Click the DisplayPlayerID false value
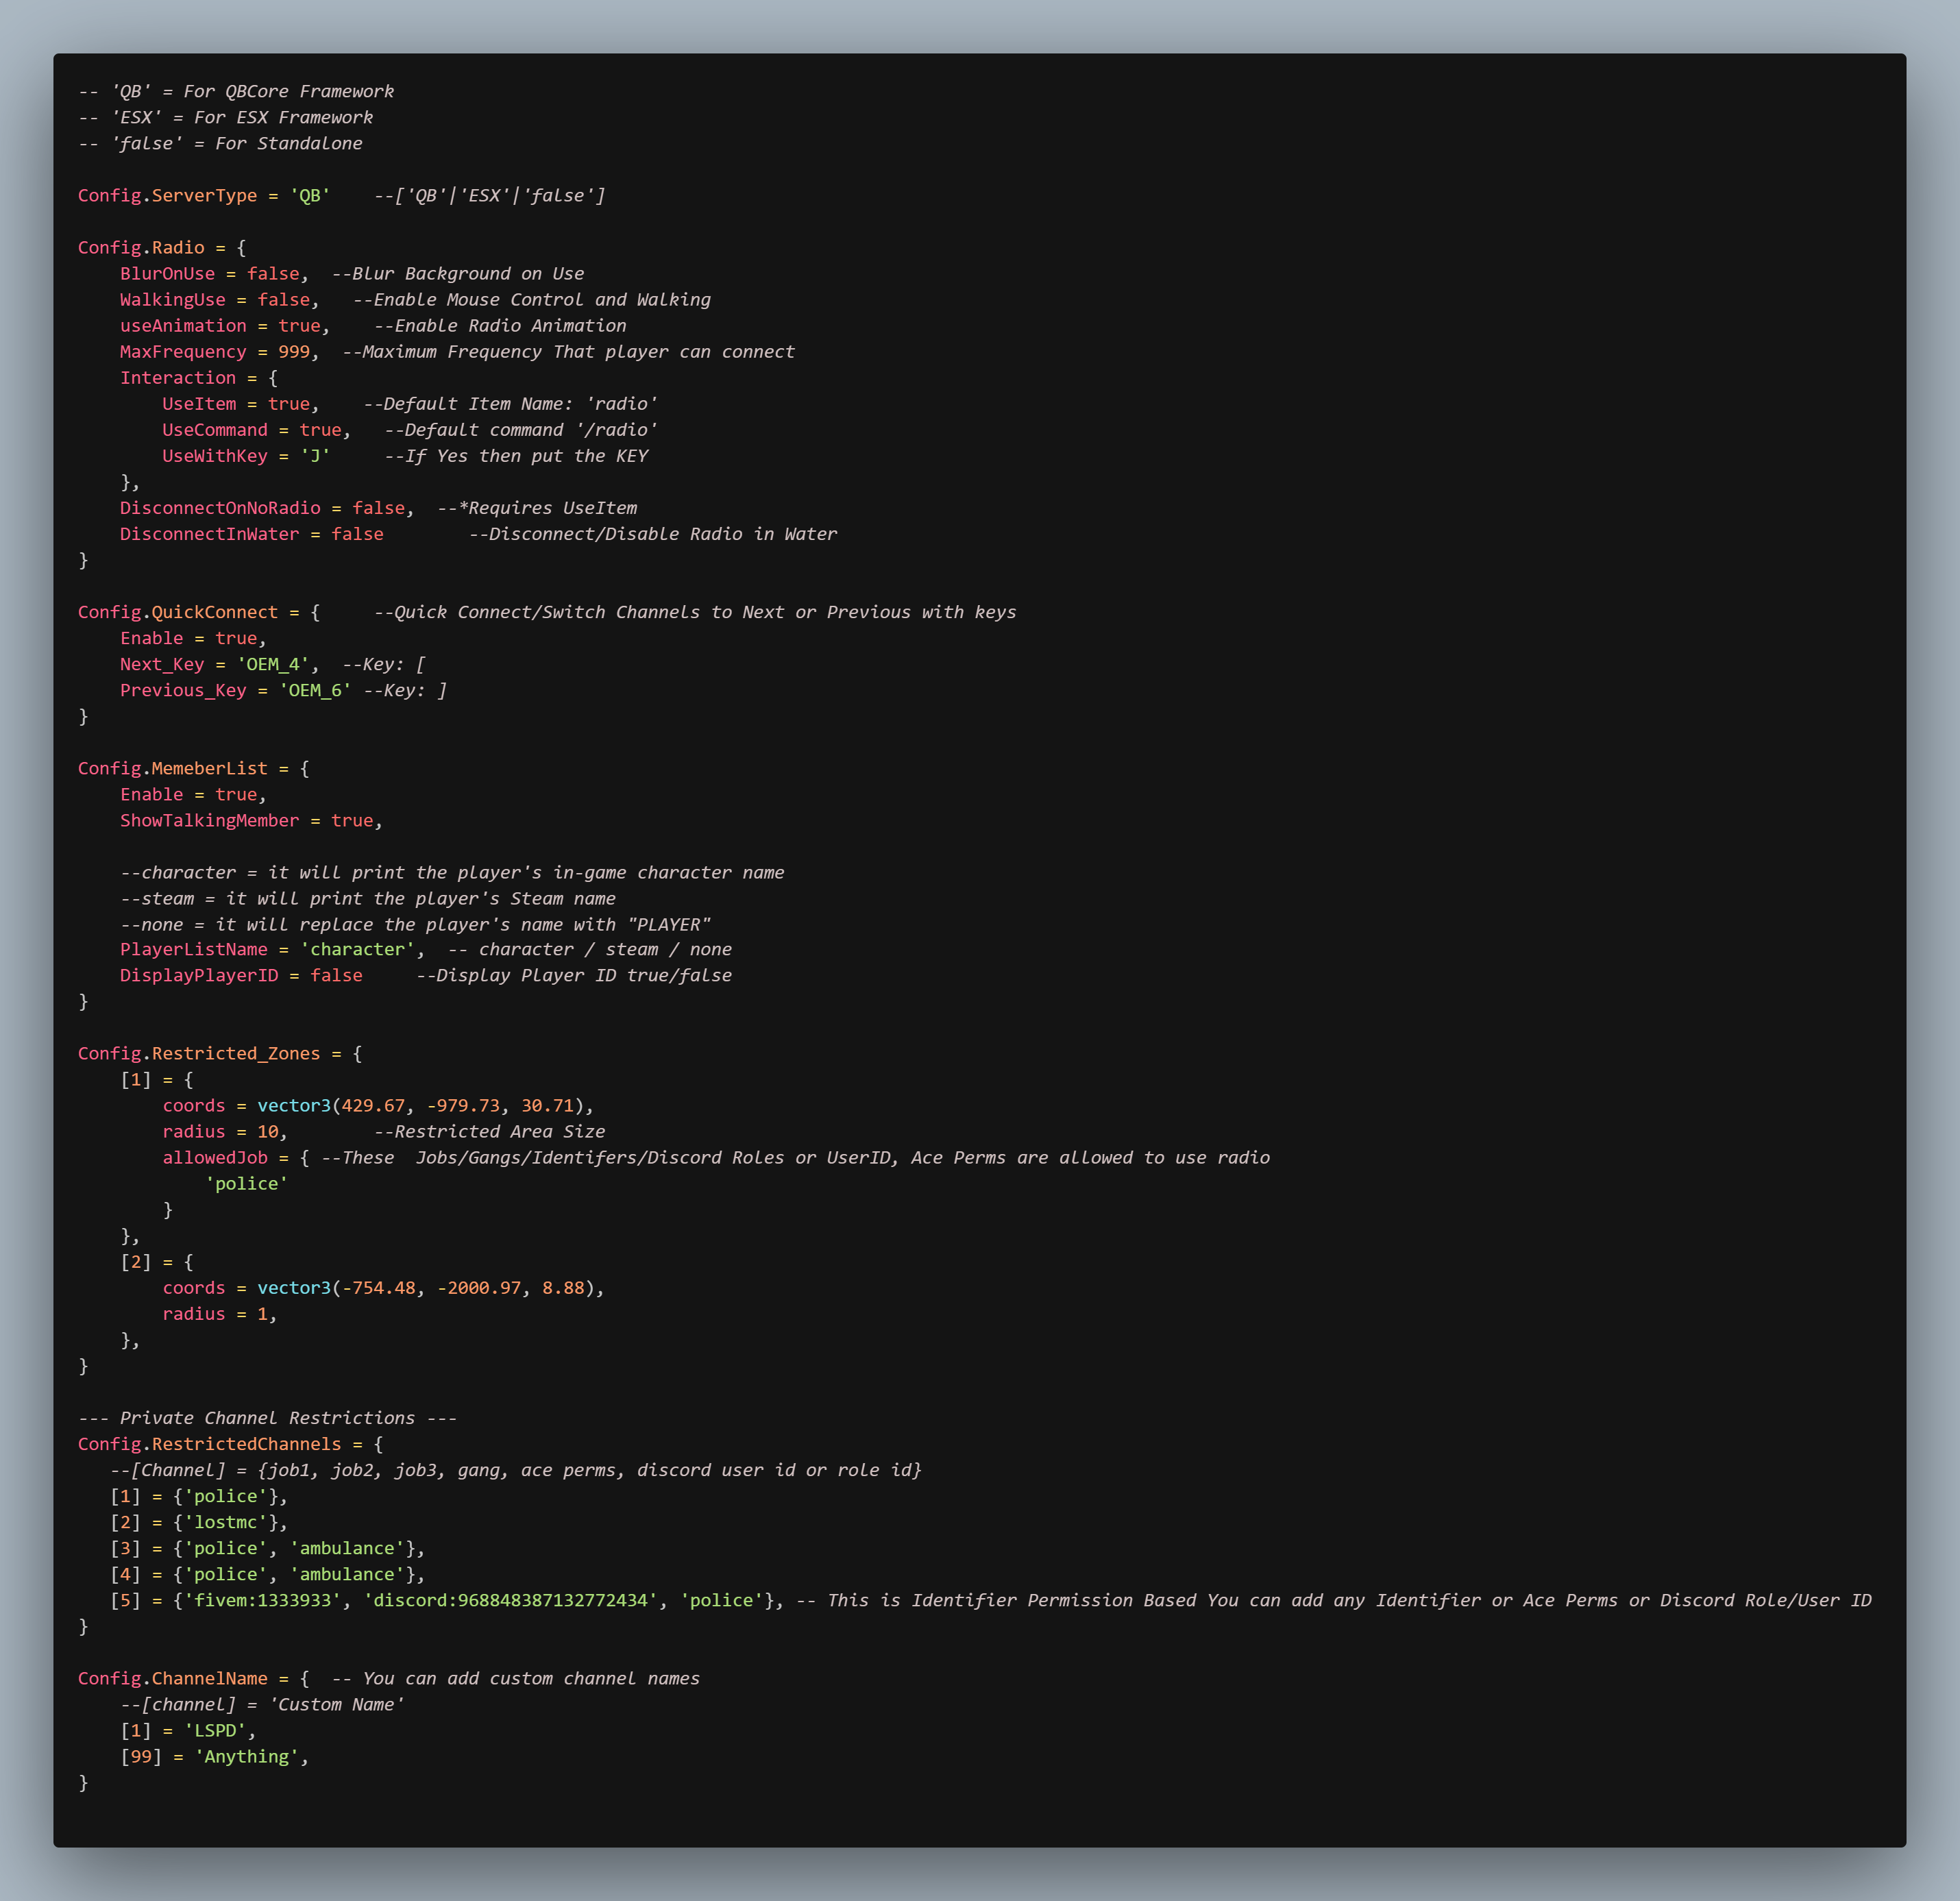The height and width of the screenshot is (1901, 1960). [x=336, y=975]
